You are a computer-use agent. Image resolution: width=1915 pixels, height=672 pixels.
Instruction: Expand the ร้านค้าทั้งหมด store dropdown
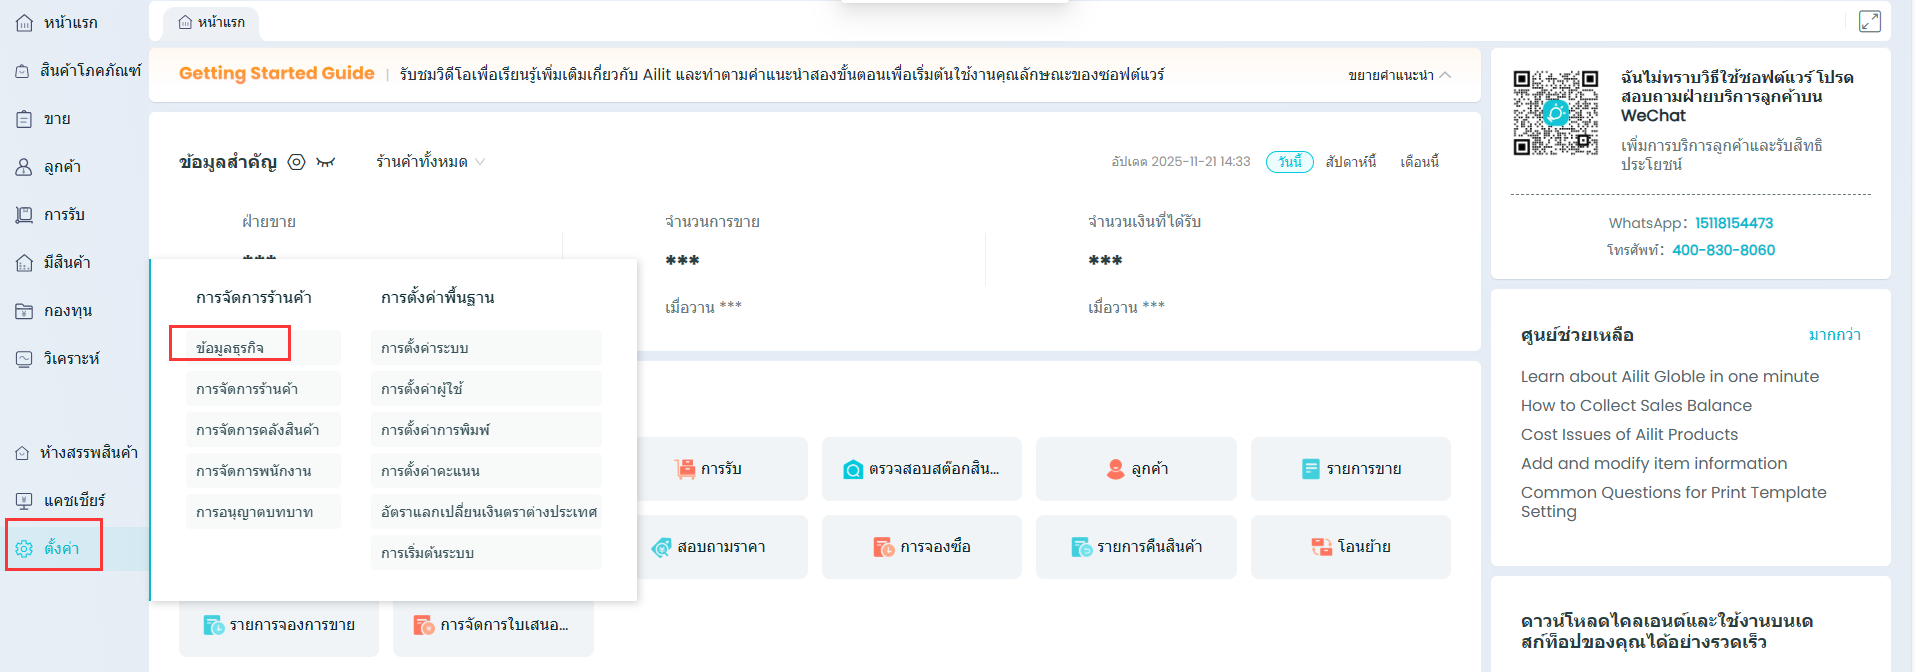(430, 162)
